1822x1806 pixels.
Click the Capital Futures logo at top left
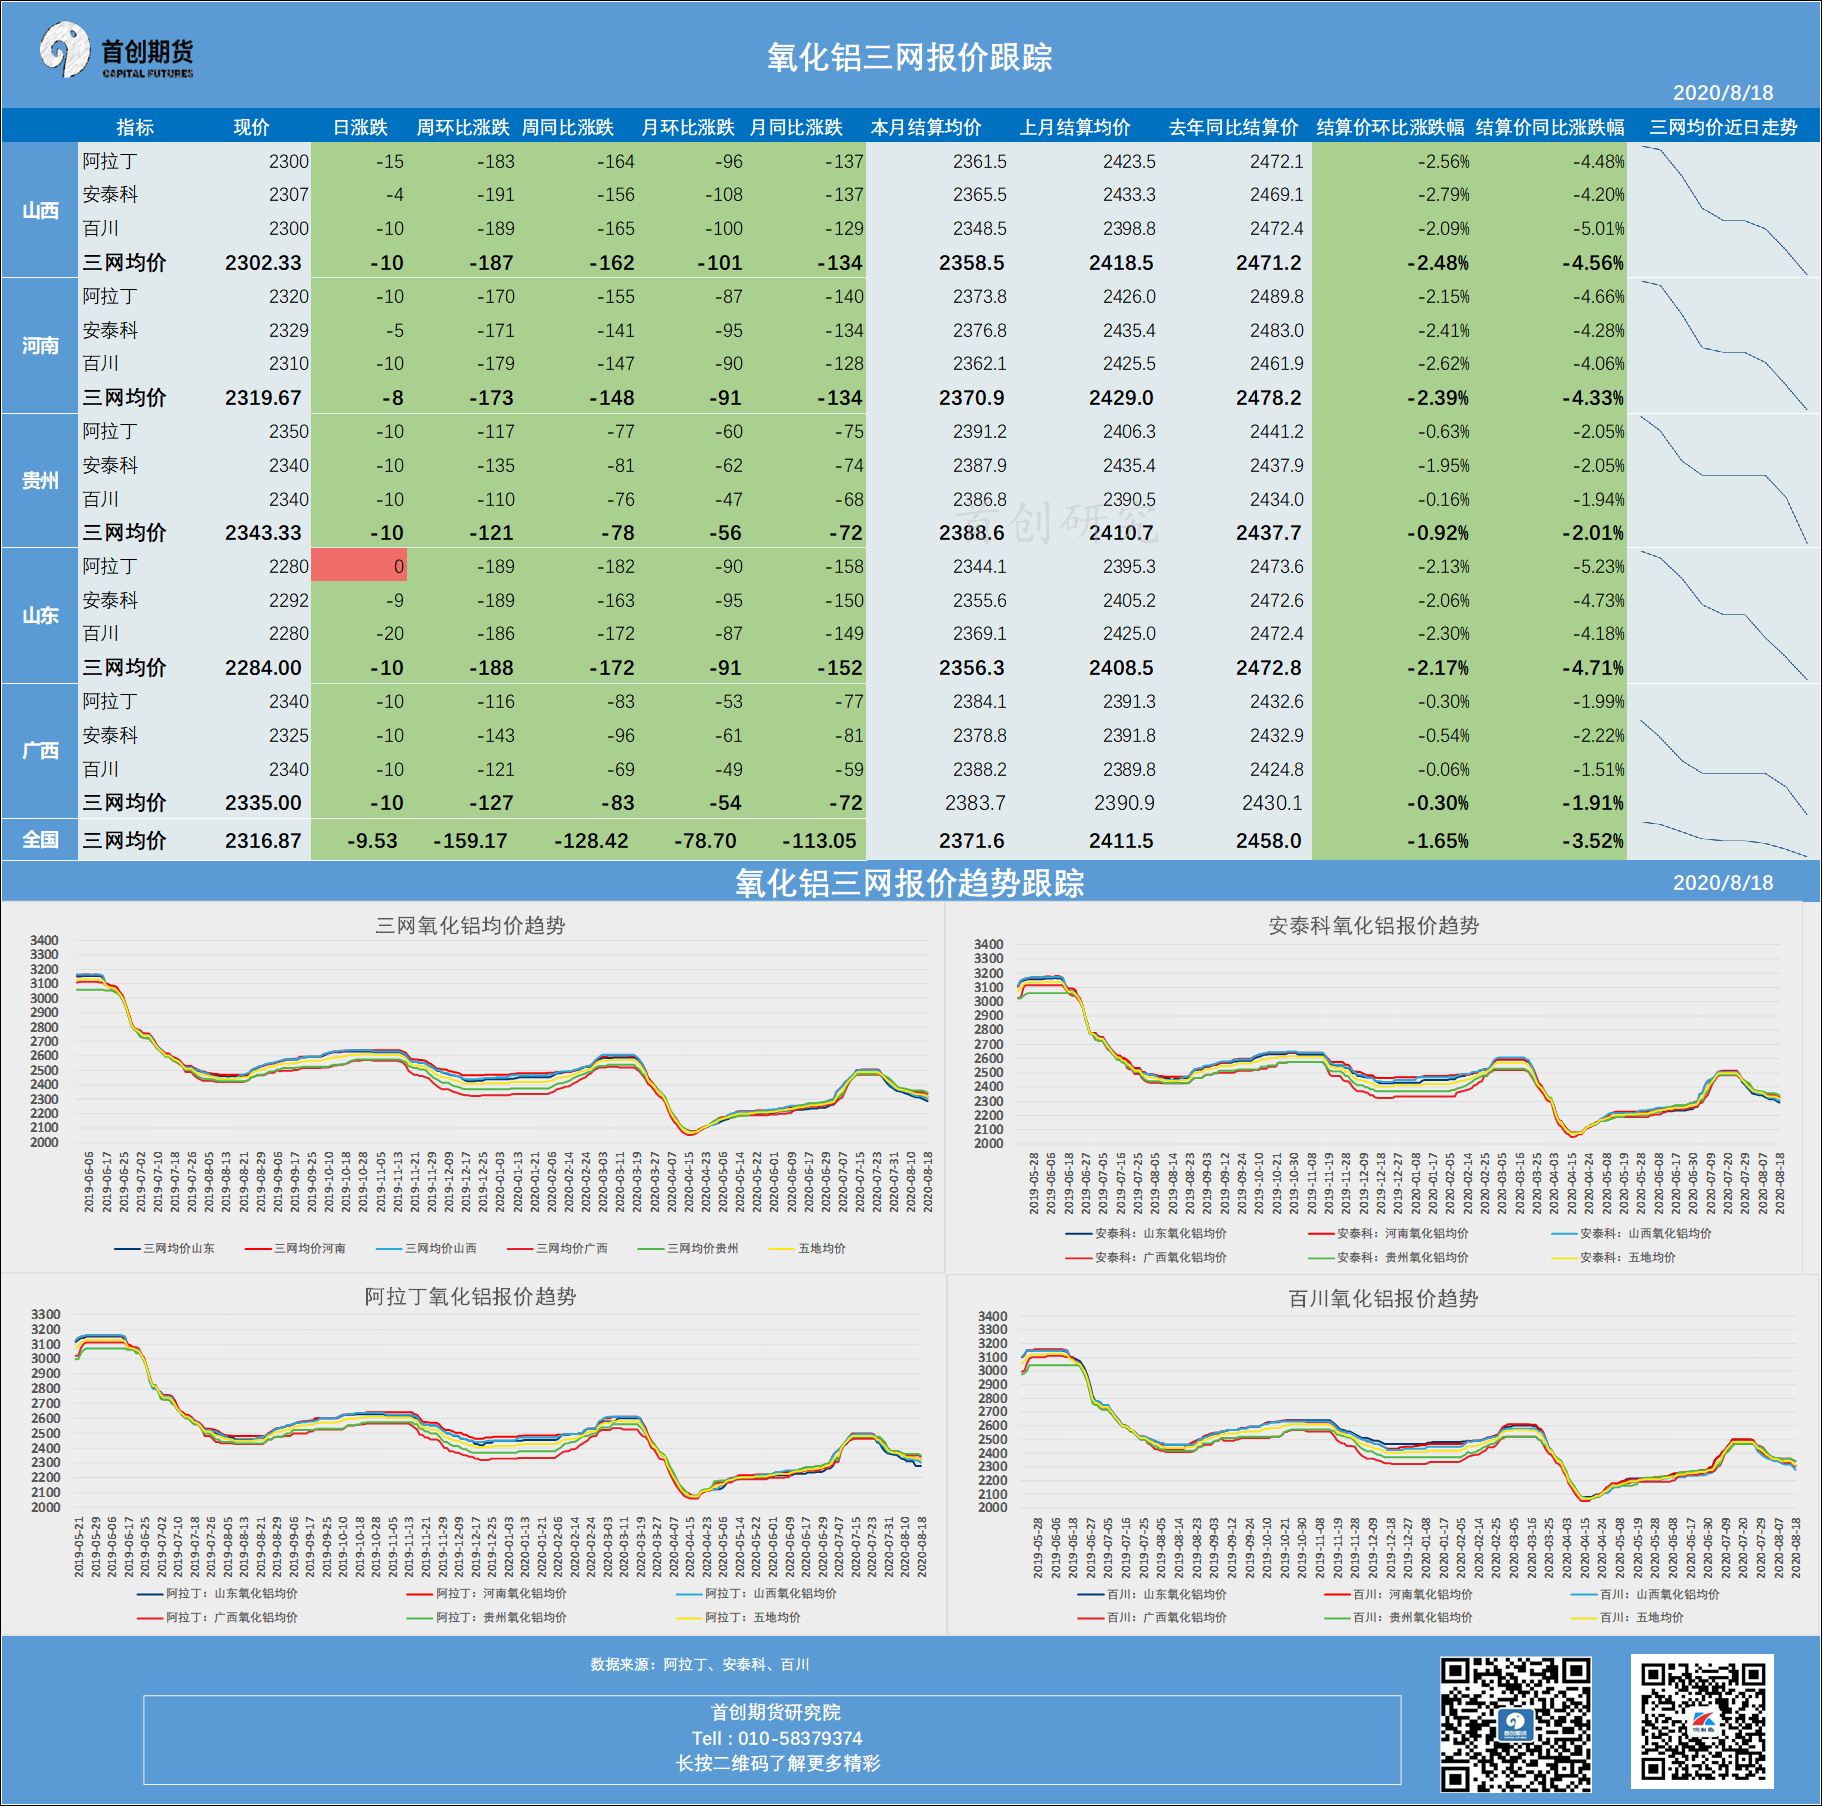[116, 51]
